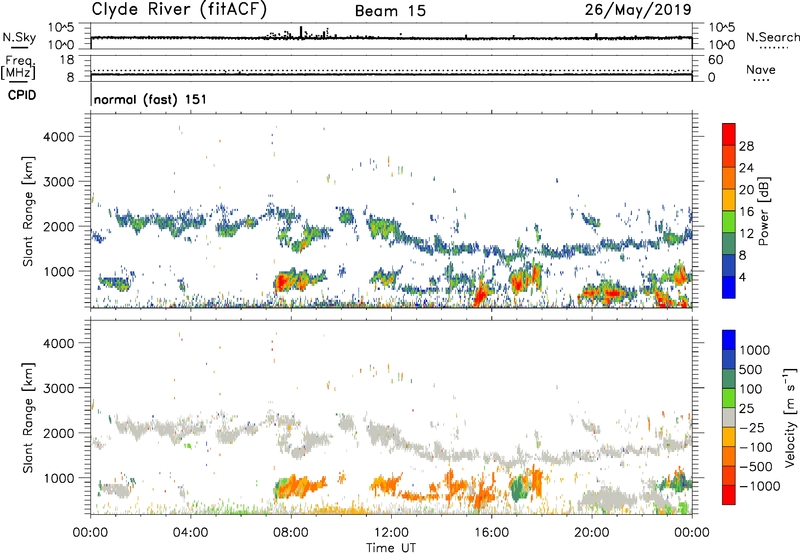Click the '-1000' velocity colorbar label

[760, 486]
